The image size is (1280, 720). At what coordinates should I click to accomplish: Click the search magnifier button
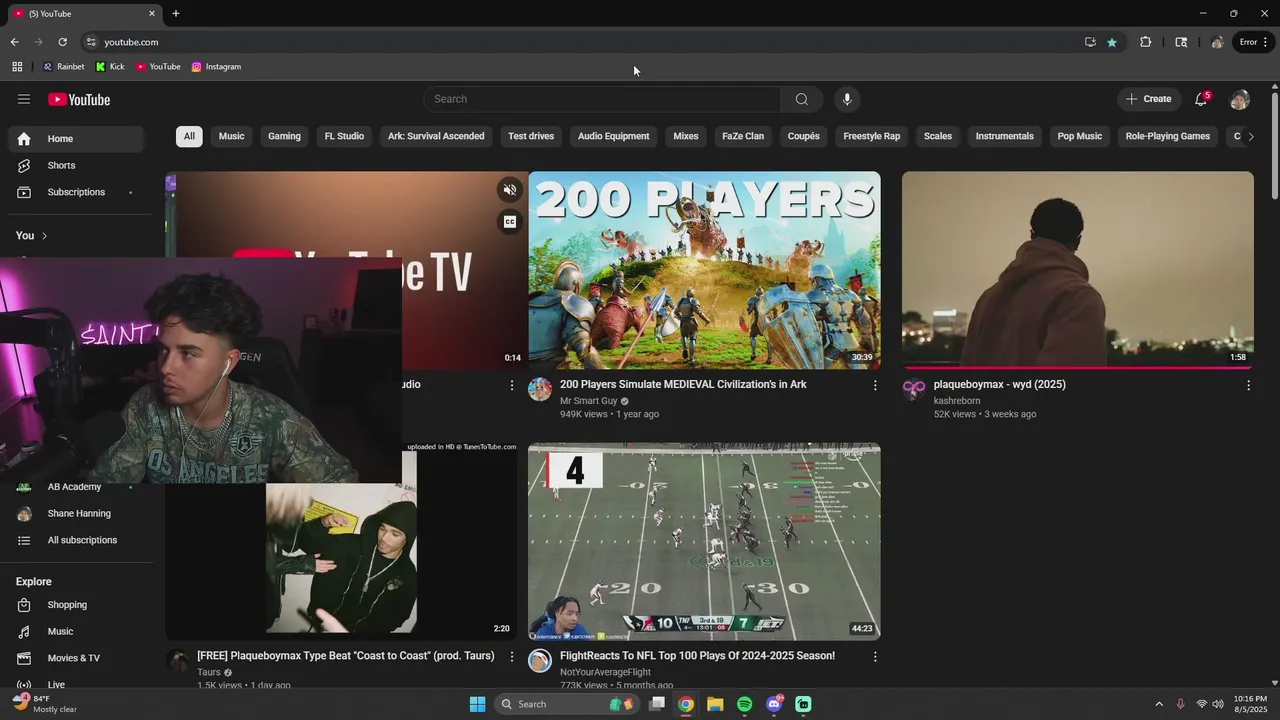(802, 99)
